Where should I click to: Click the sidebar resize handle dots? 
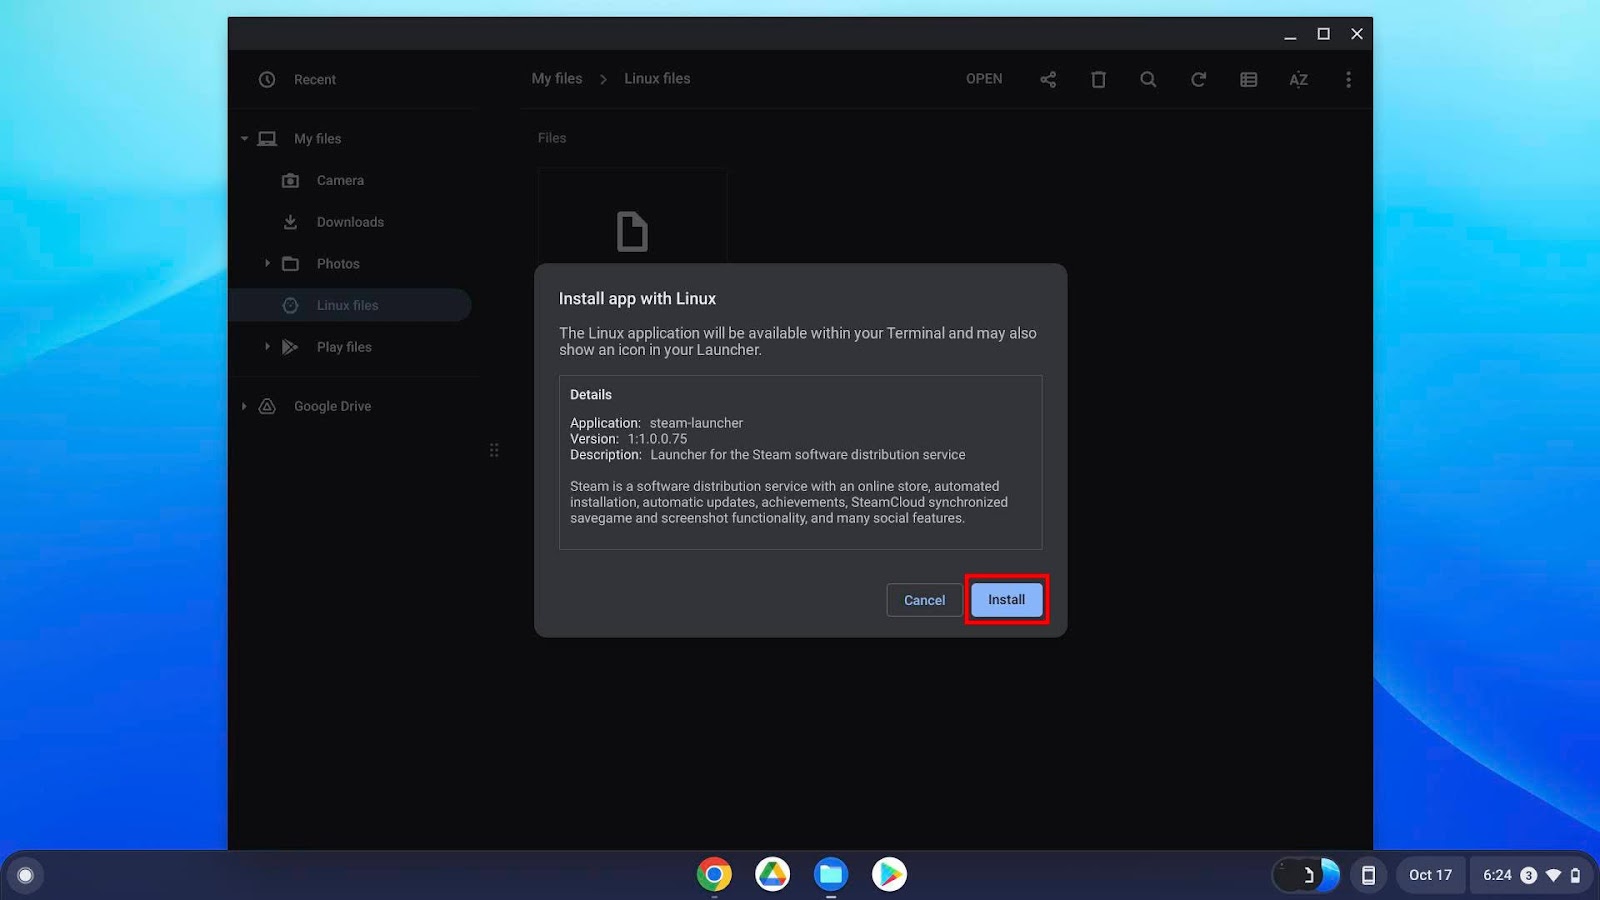(494, 450)
